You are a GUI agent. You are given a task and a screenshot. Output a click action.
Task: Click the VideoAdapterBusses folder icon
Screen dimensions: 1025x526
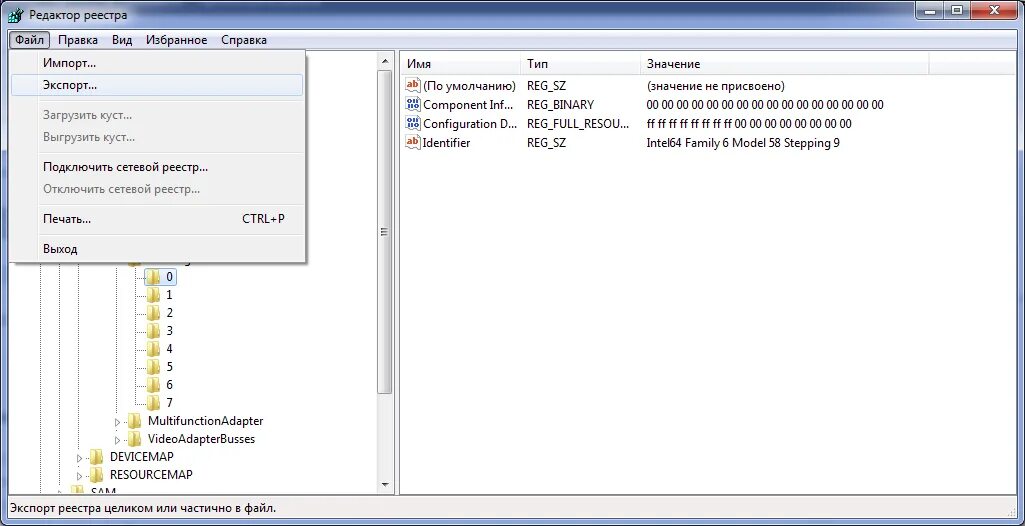pyautogui.click(x=134, y=438)
